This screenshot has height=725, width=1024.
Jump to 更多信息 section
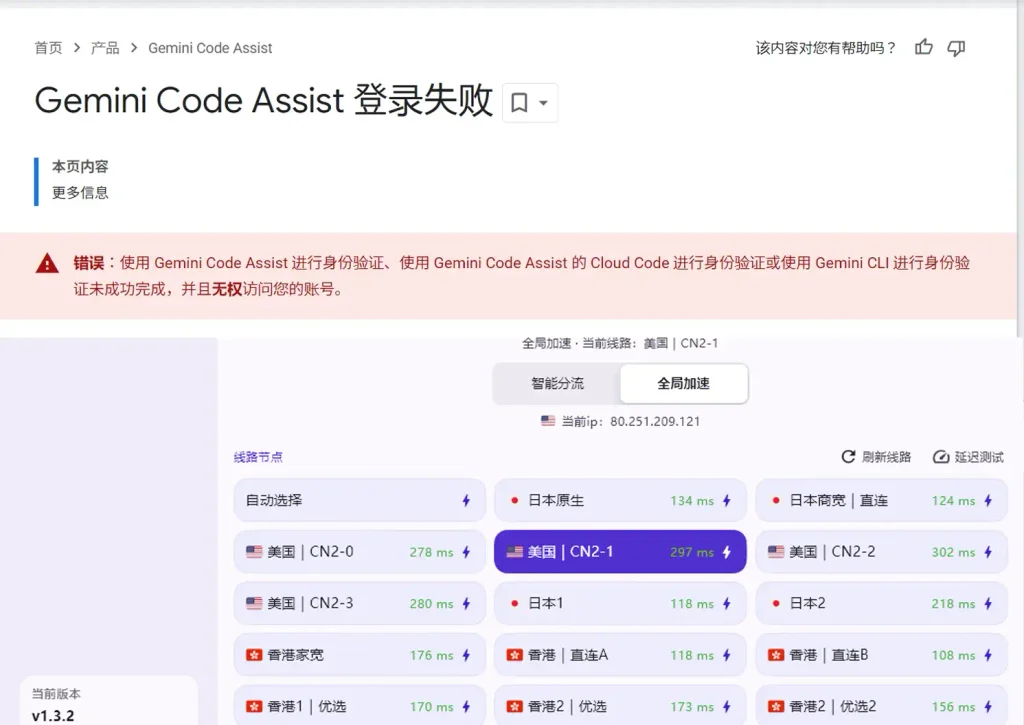(x=80, y=193)
